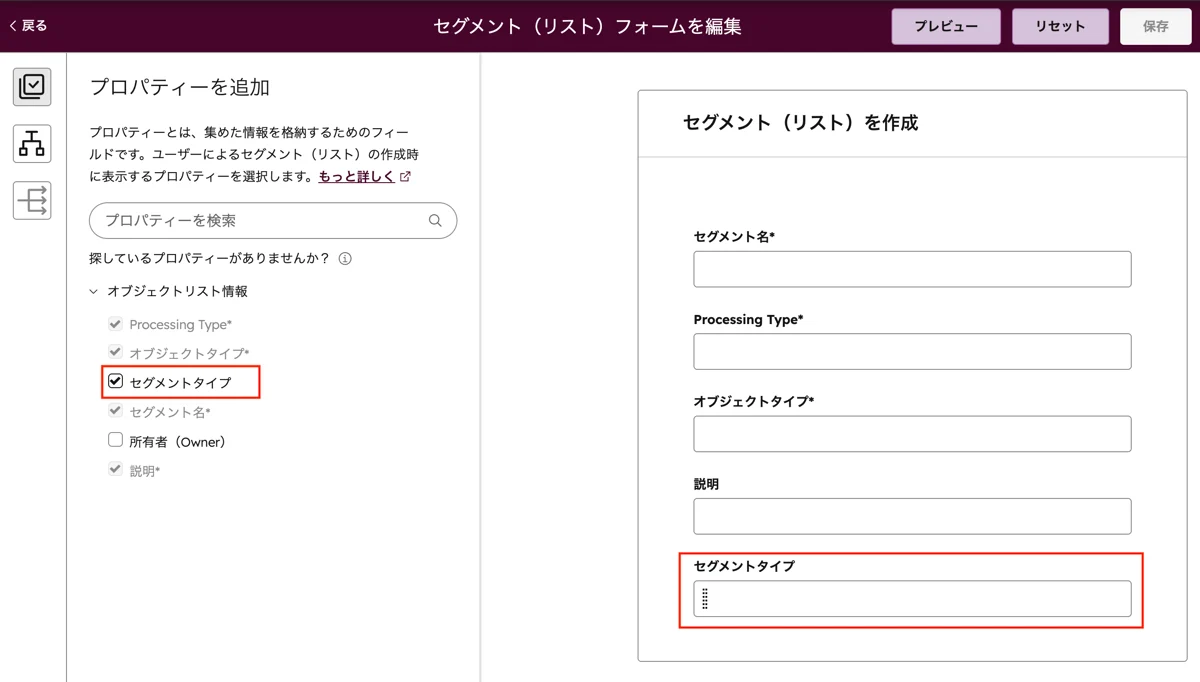Open the もっと詳しく link
Viewport: 1200px width, 682px height.
[x=355, y=177]
